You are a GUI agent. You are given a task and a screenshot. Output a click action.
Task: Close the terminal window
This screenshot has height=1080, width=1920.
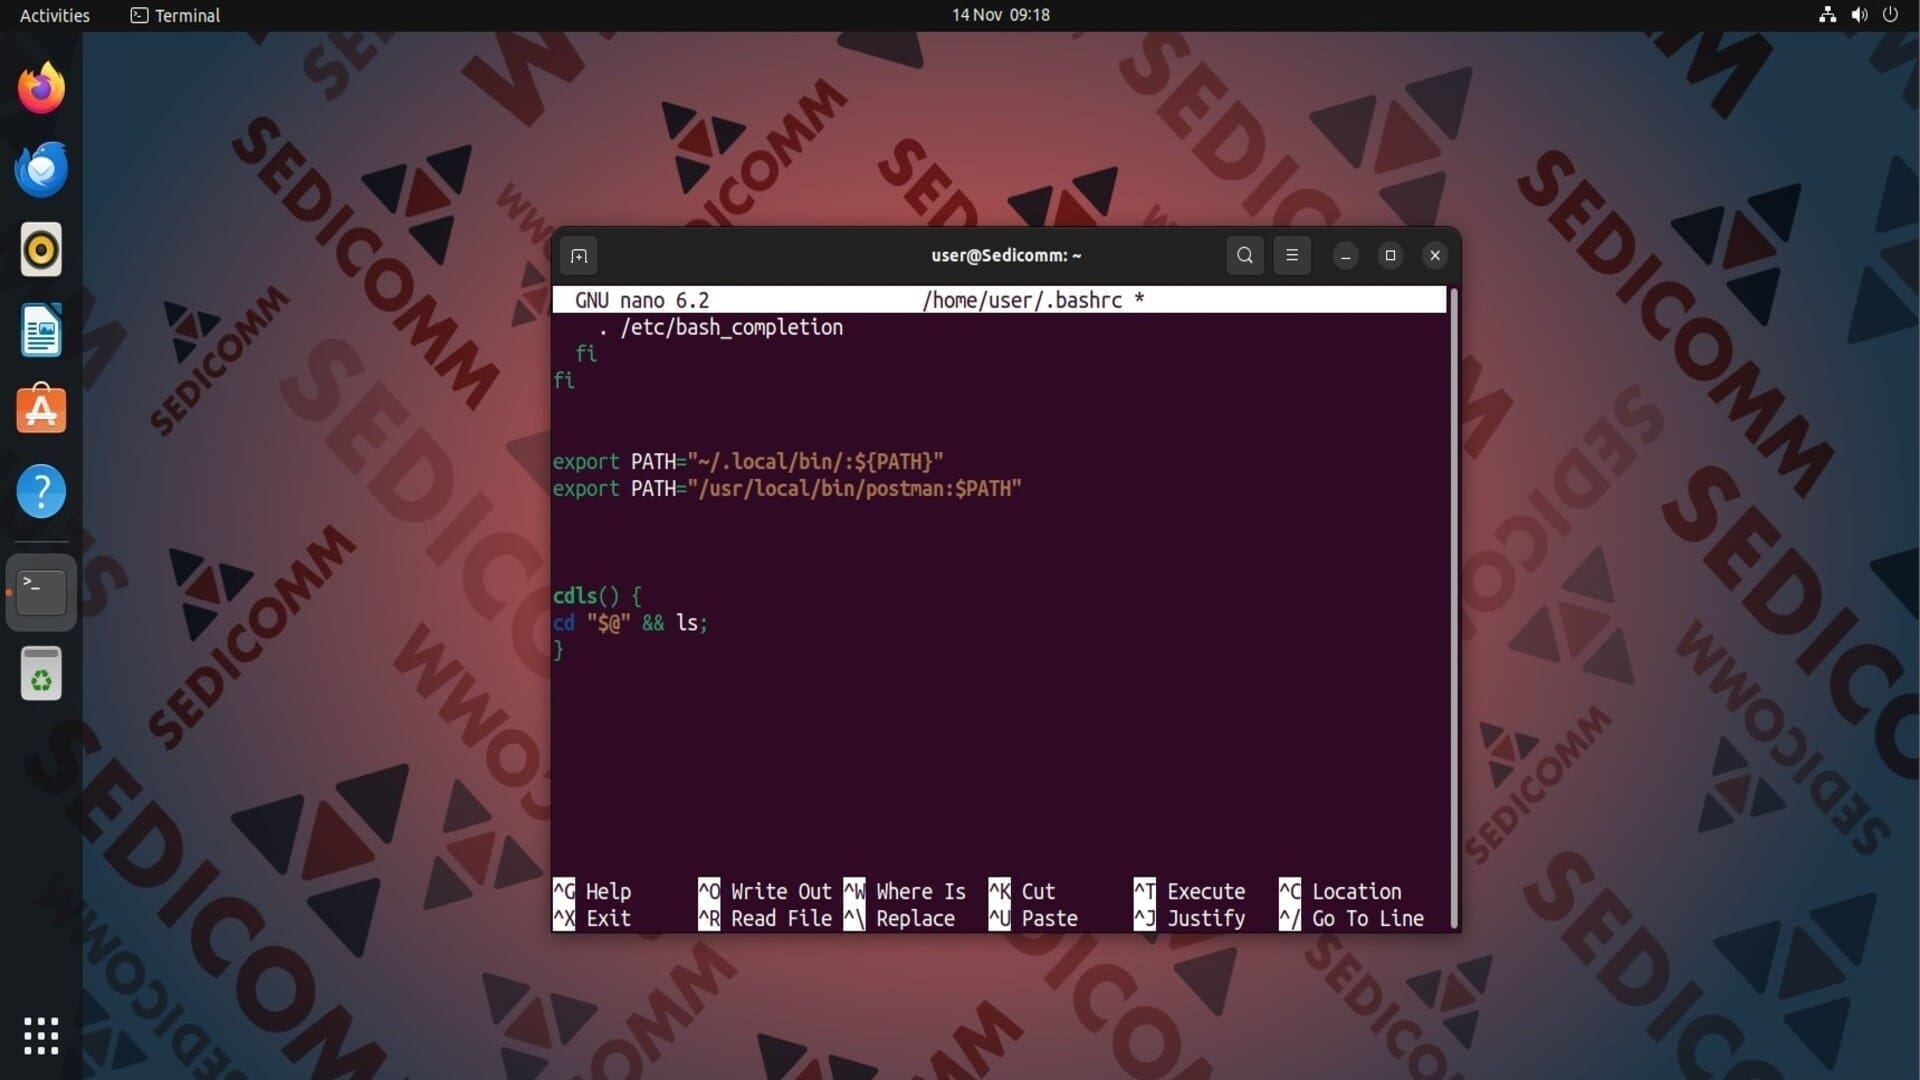pyautogui.click(x=1435, y=256)
